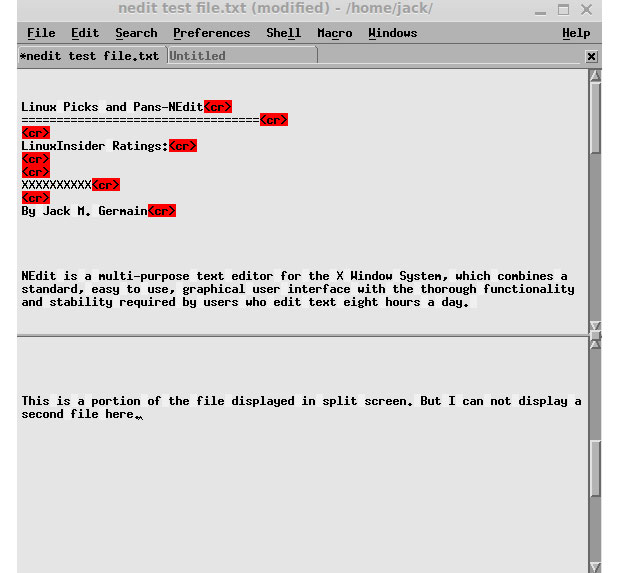The image size is (620, 573).
Task: Close the current tab with X button
Action: coord(592,57)
